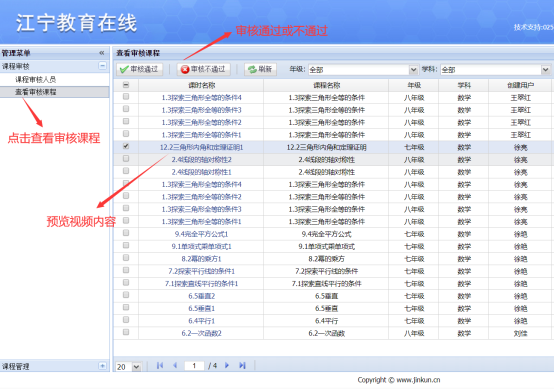Click the 课程管理 section header

54,366
